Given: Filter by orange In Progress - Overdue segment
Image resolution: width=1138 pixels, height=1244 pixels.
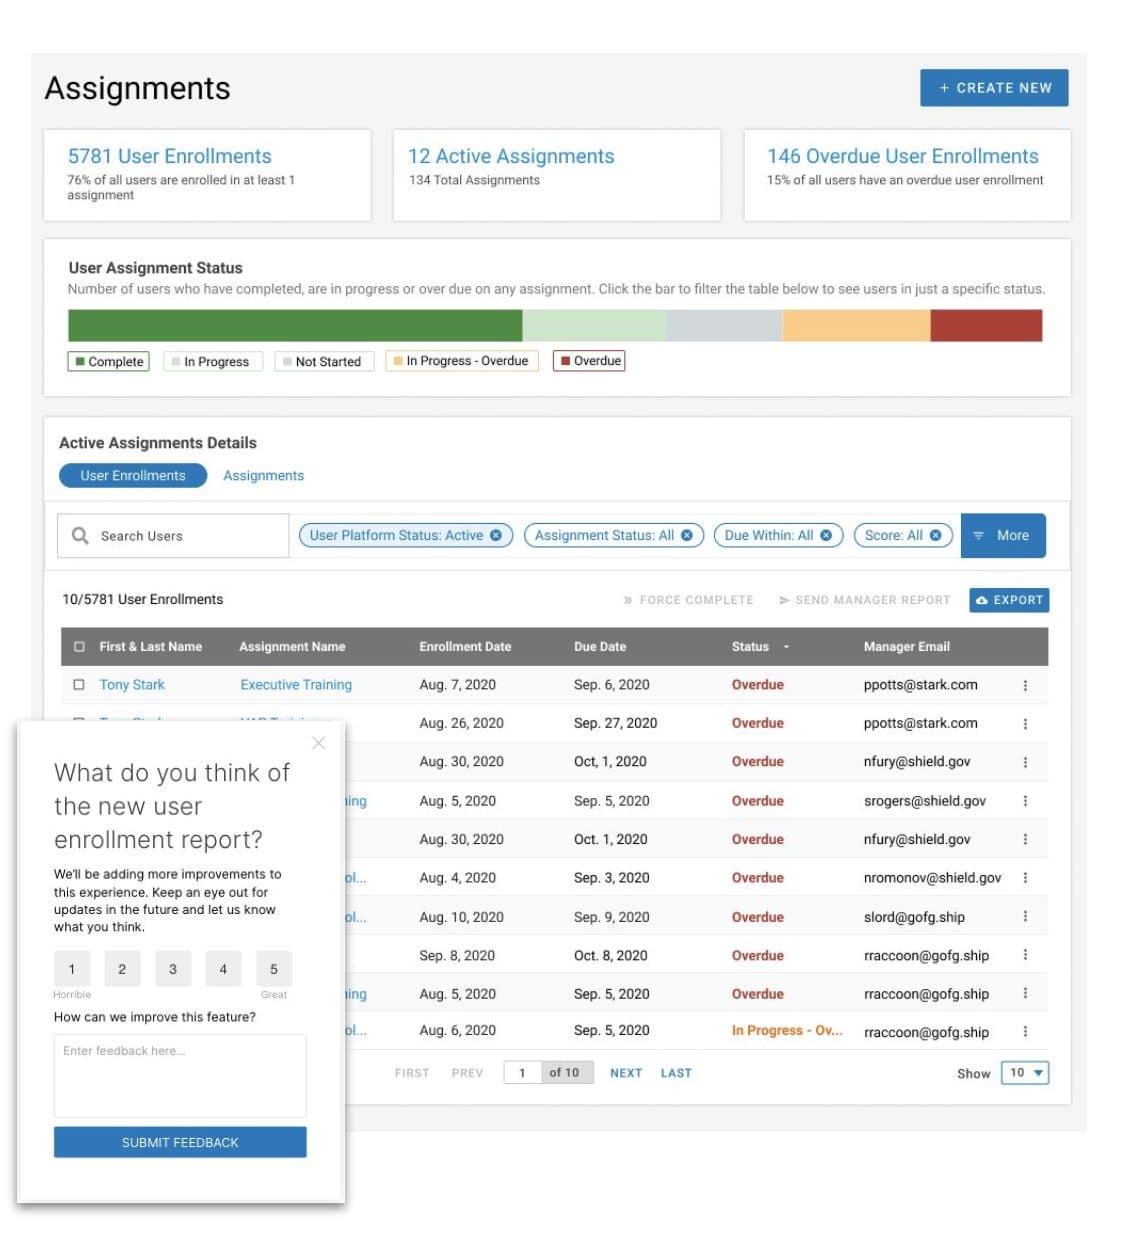Looking at the screenshot, I should click(x=856, y=325).
